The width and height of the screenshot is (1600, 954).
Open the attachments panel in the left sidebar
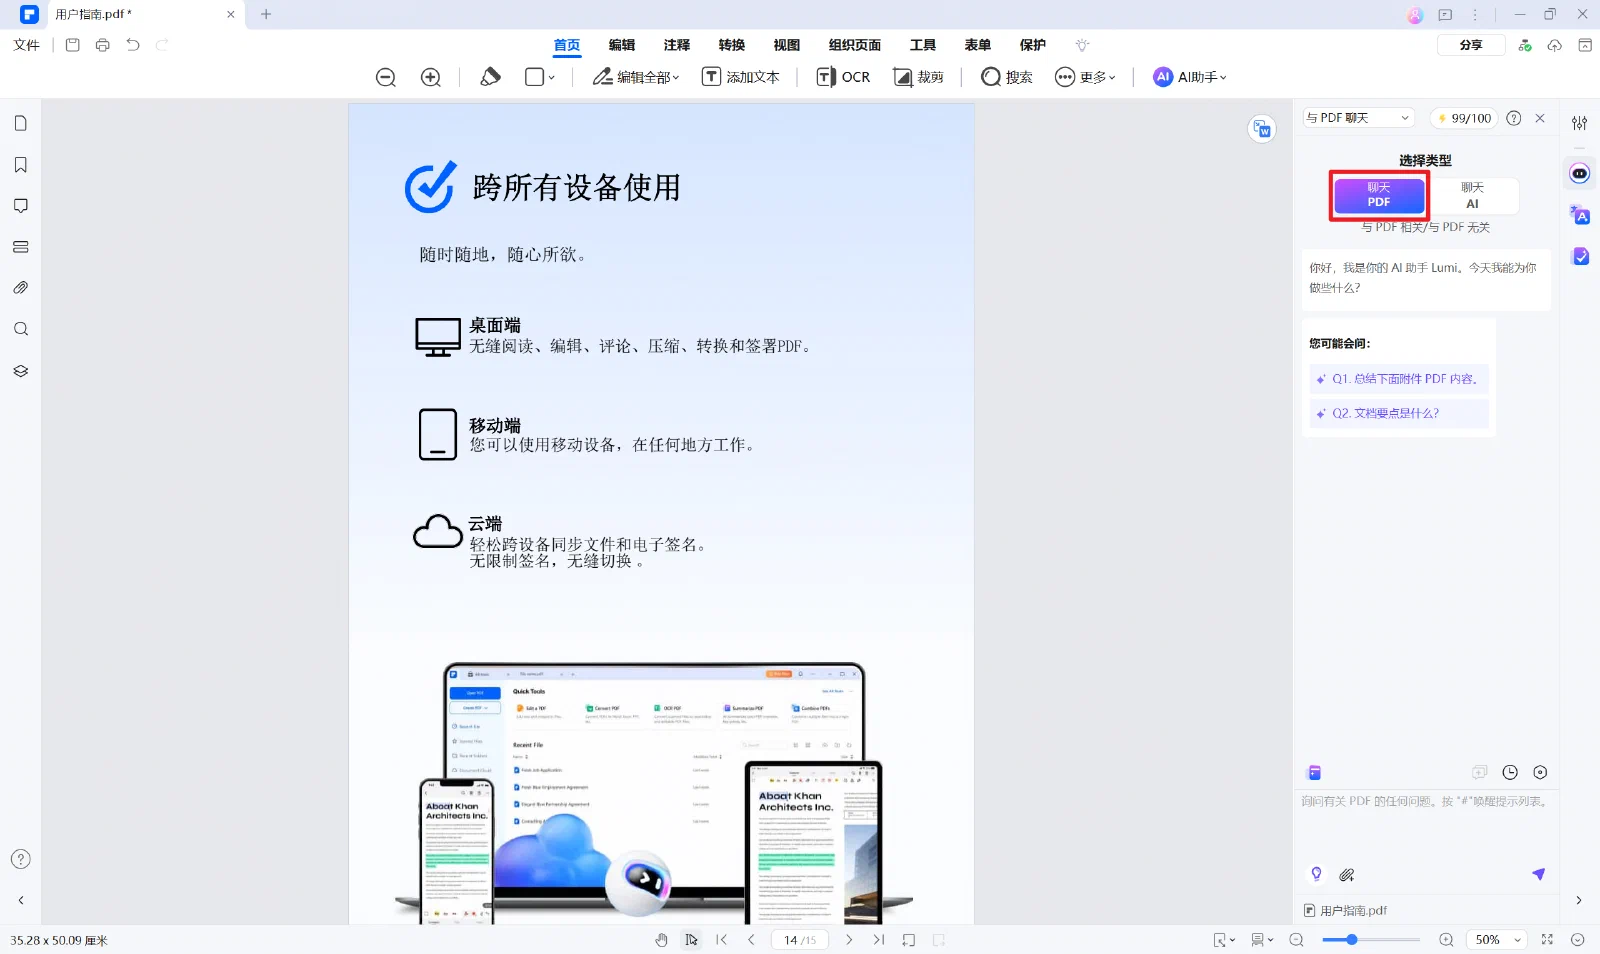20,288
